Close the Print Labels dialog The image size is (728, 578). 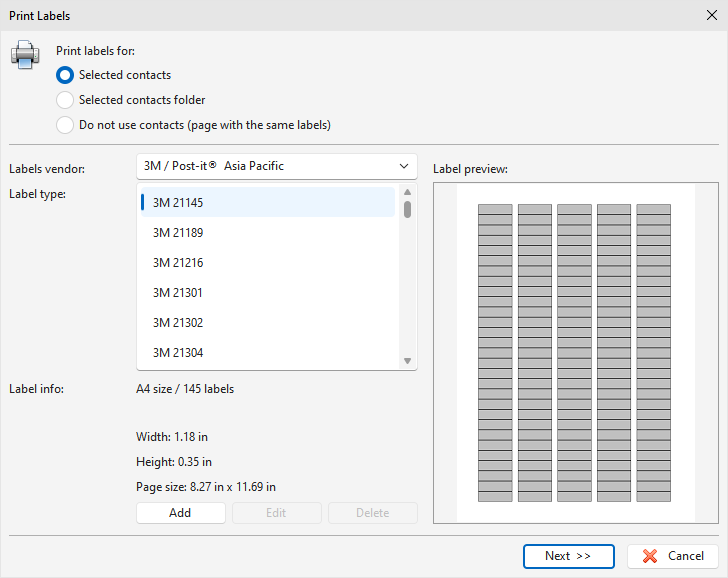[x=711, y=15]
